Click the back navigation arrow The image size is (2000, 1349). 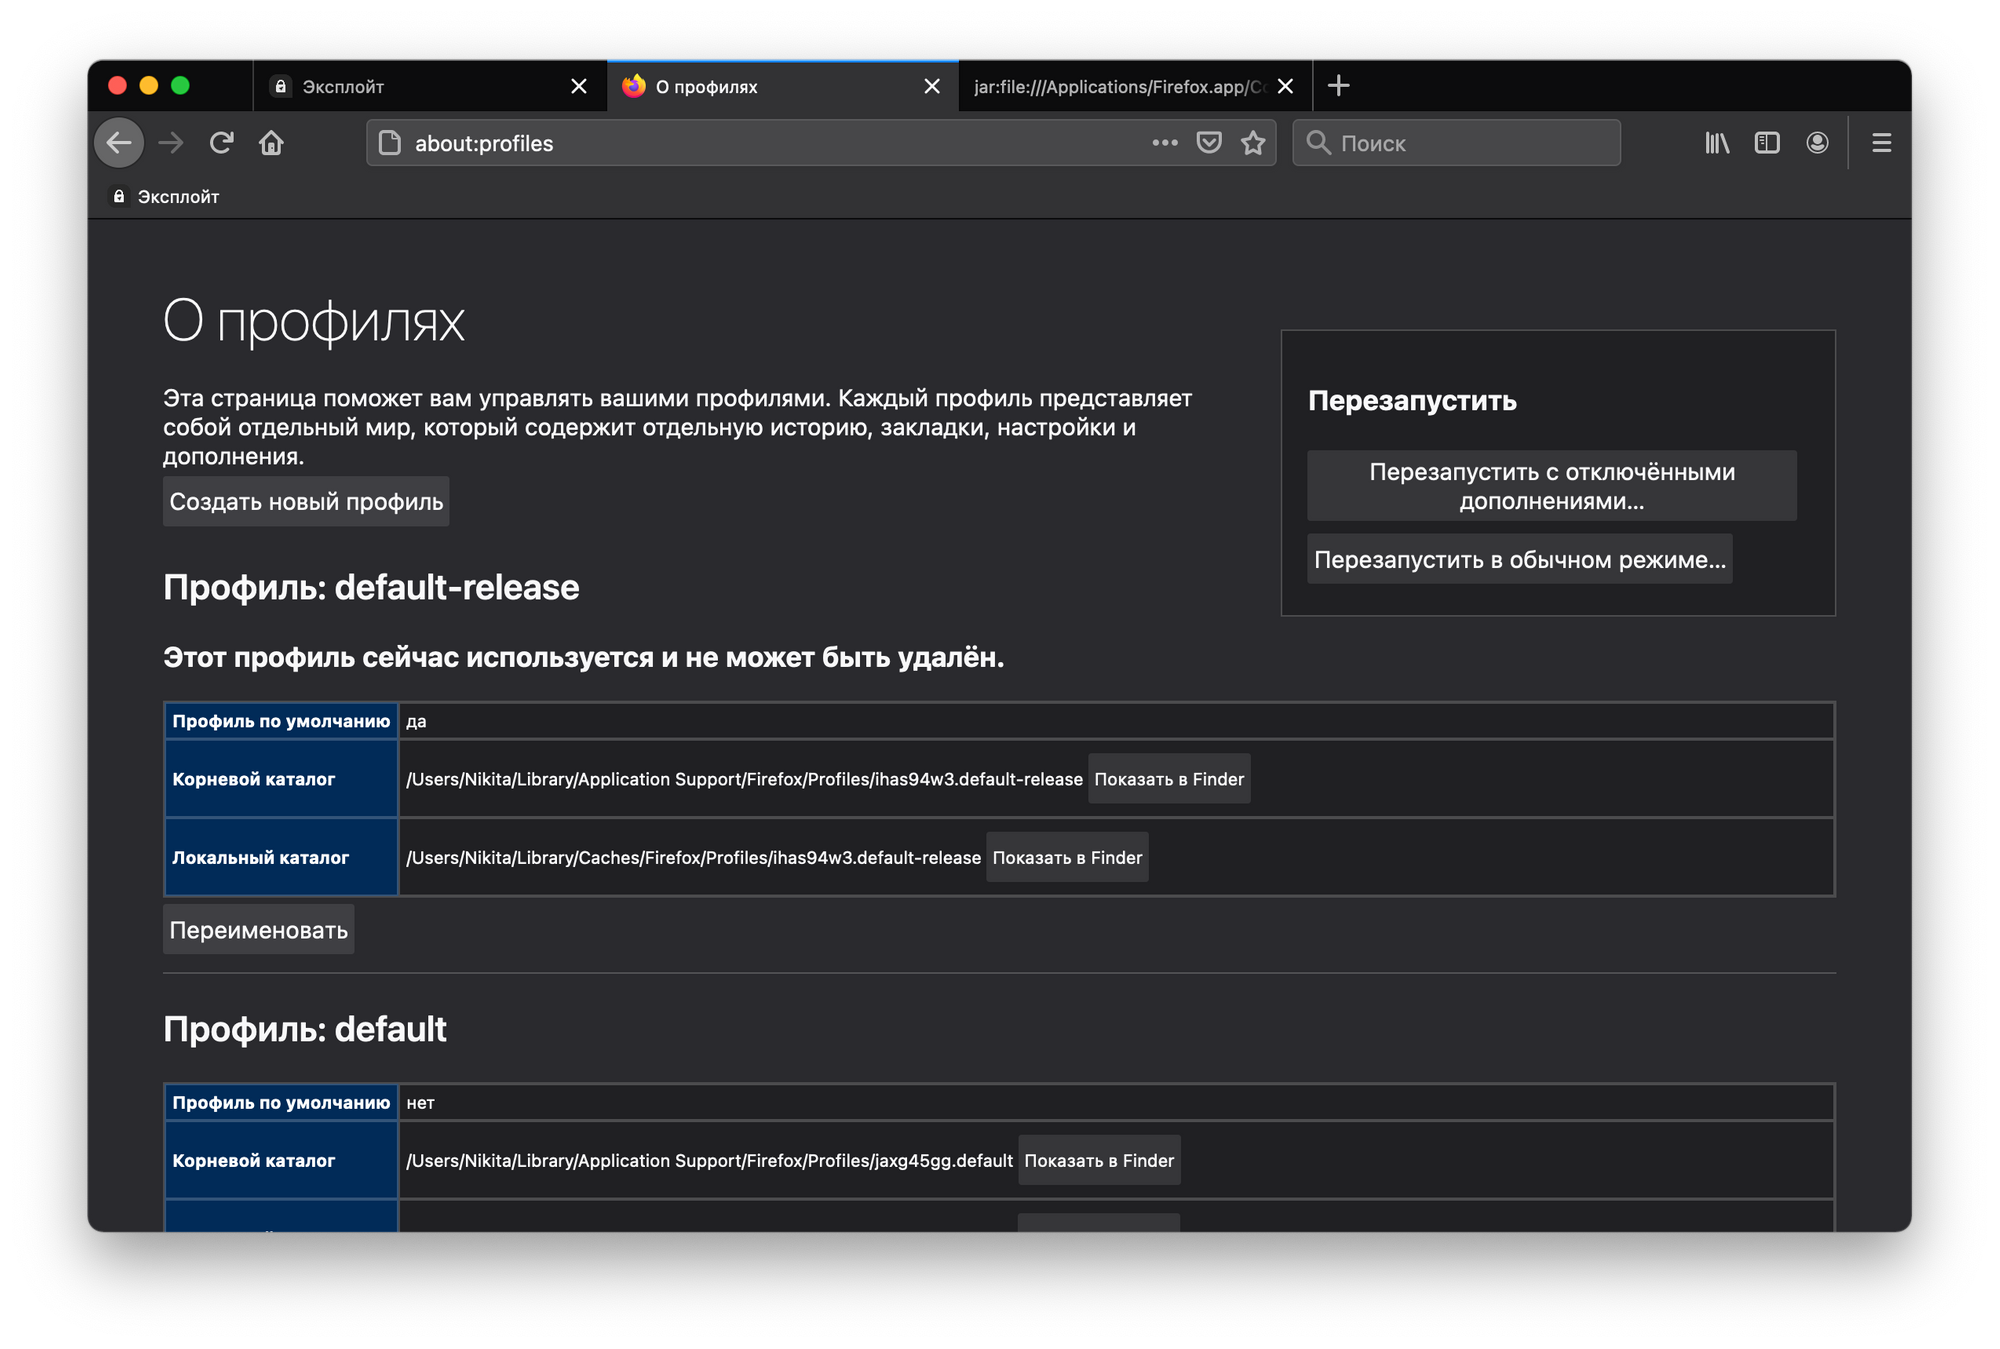119,143
